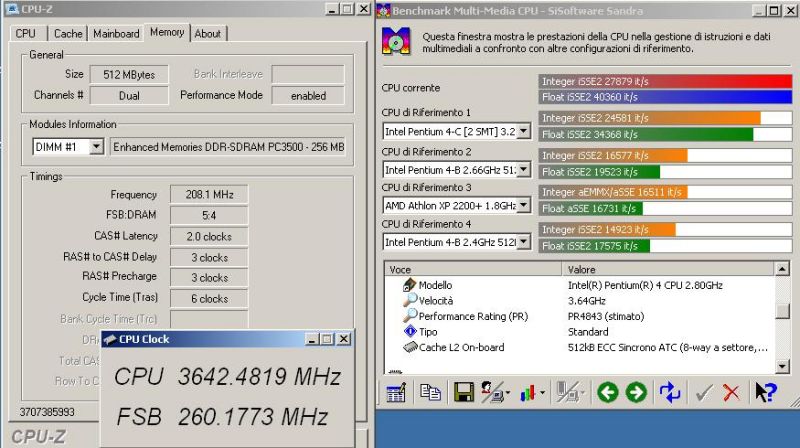Click the user and computer toolbar icon
Screen dimensions: 800x448
coord(492,392)
